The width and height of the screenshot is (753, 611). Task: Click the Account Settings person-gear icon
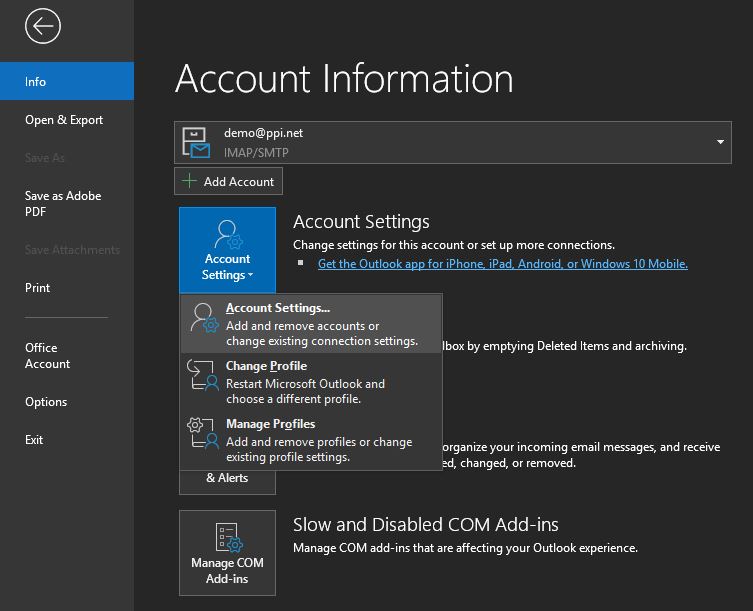227,236
